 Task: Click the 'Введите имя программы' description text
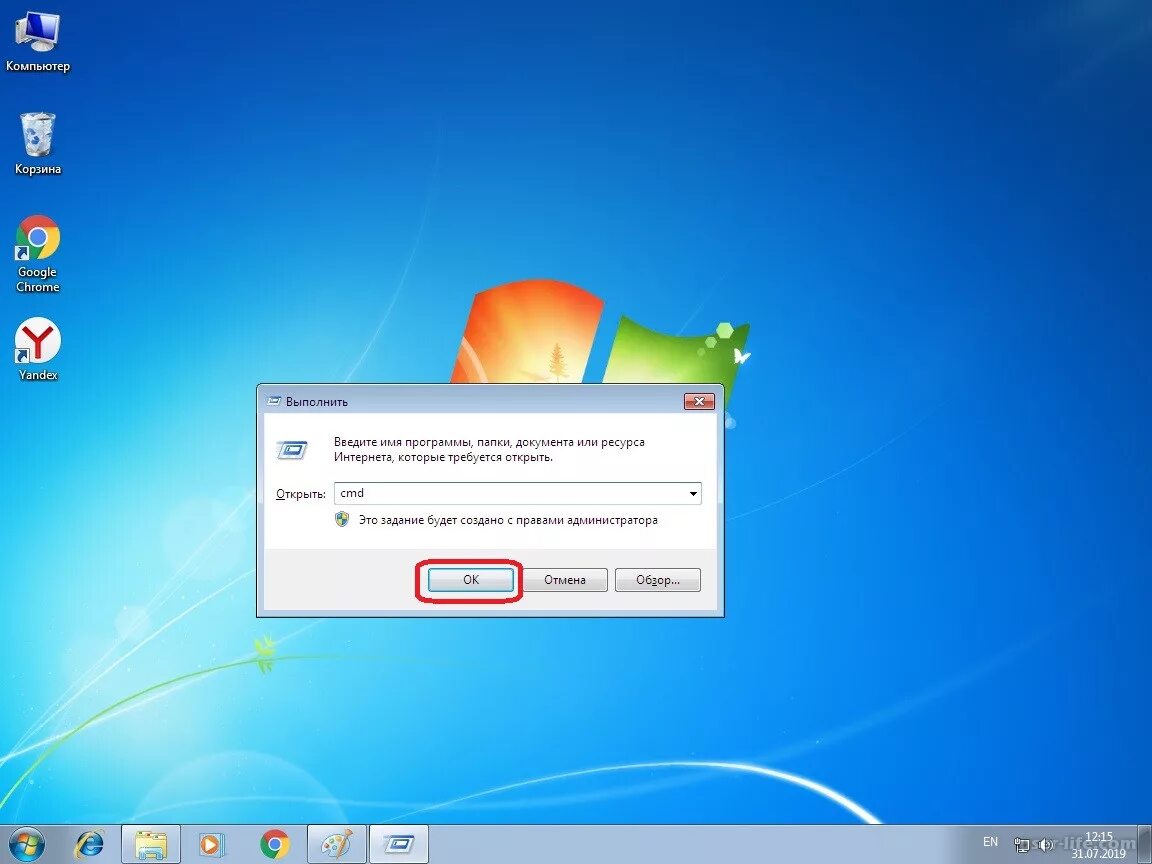click(489, 450)
